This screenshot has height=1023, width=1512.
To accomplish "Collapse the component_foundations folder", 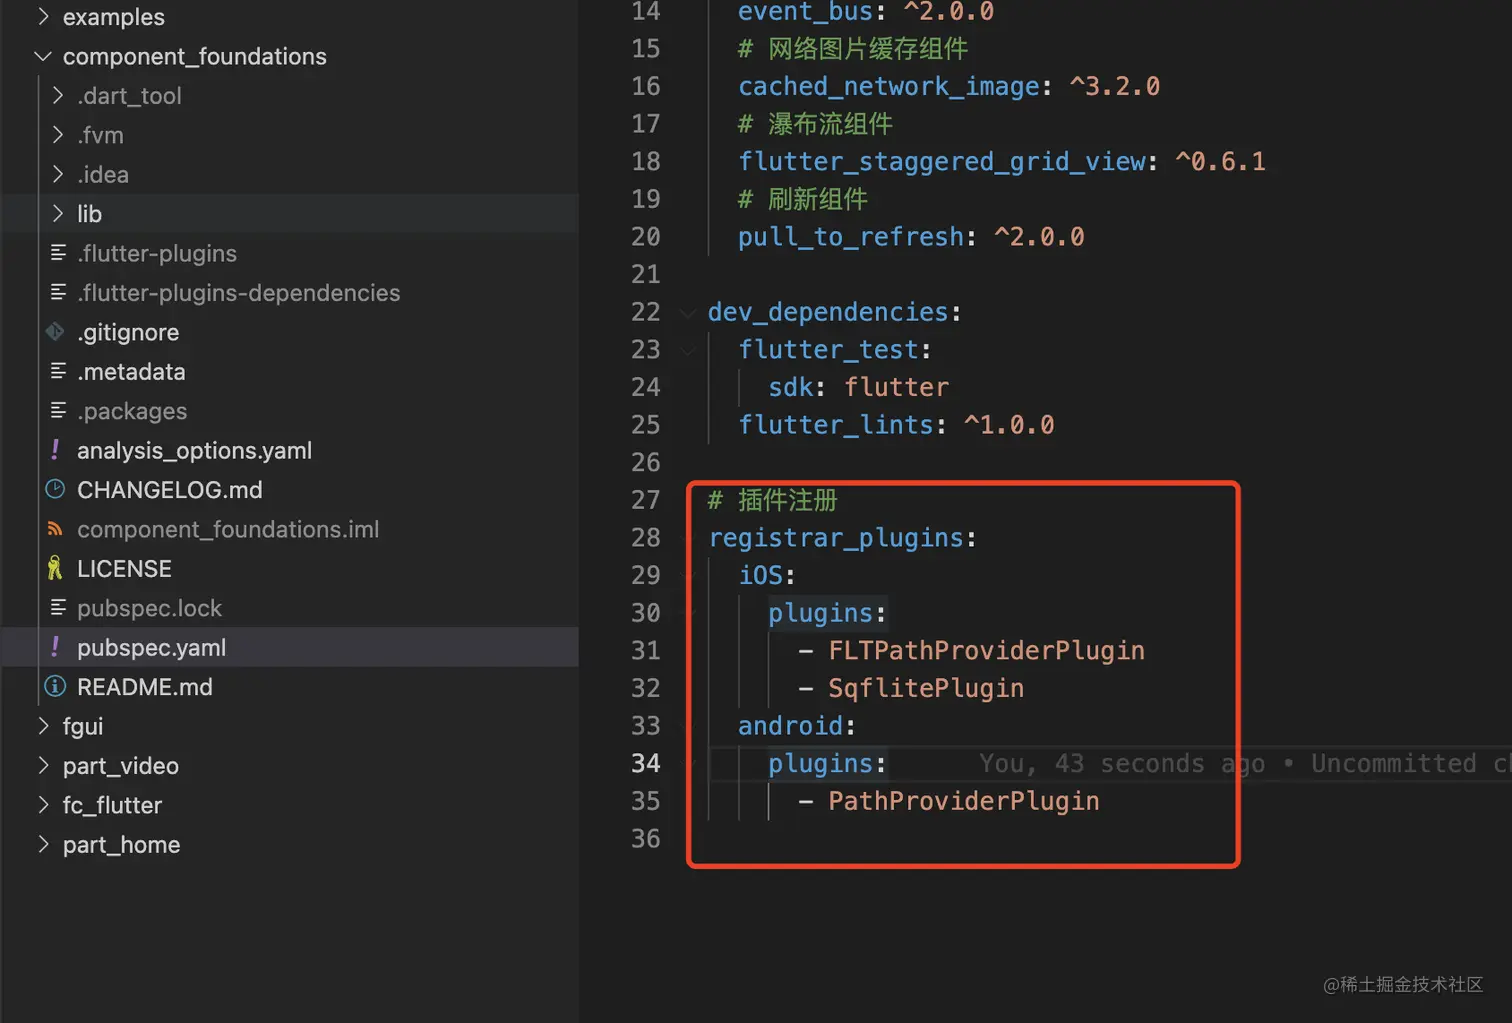I will 42,56.
